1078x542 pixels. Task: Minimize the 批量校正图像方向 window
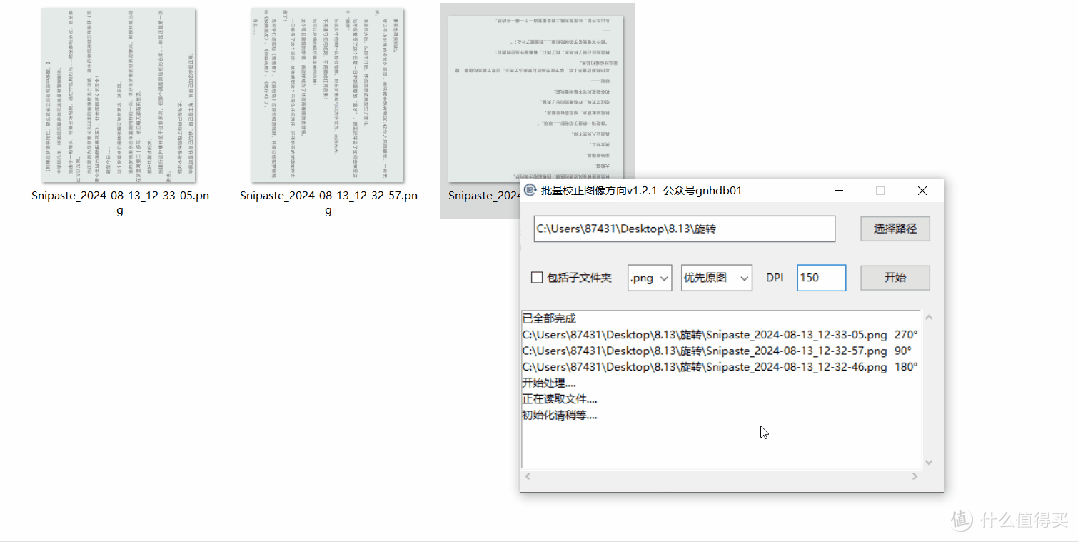point(839,191)
